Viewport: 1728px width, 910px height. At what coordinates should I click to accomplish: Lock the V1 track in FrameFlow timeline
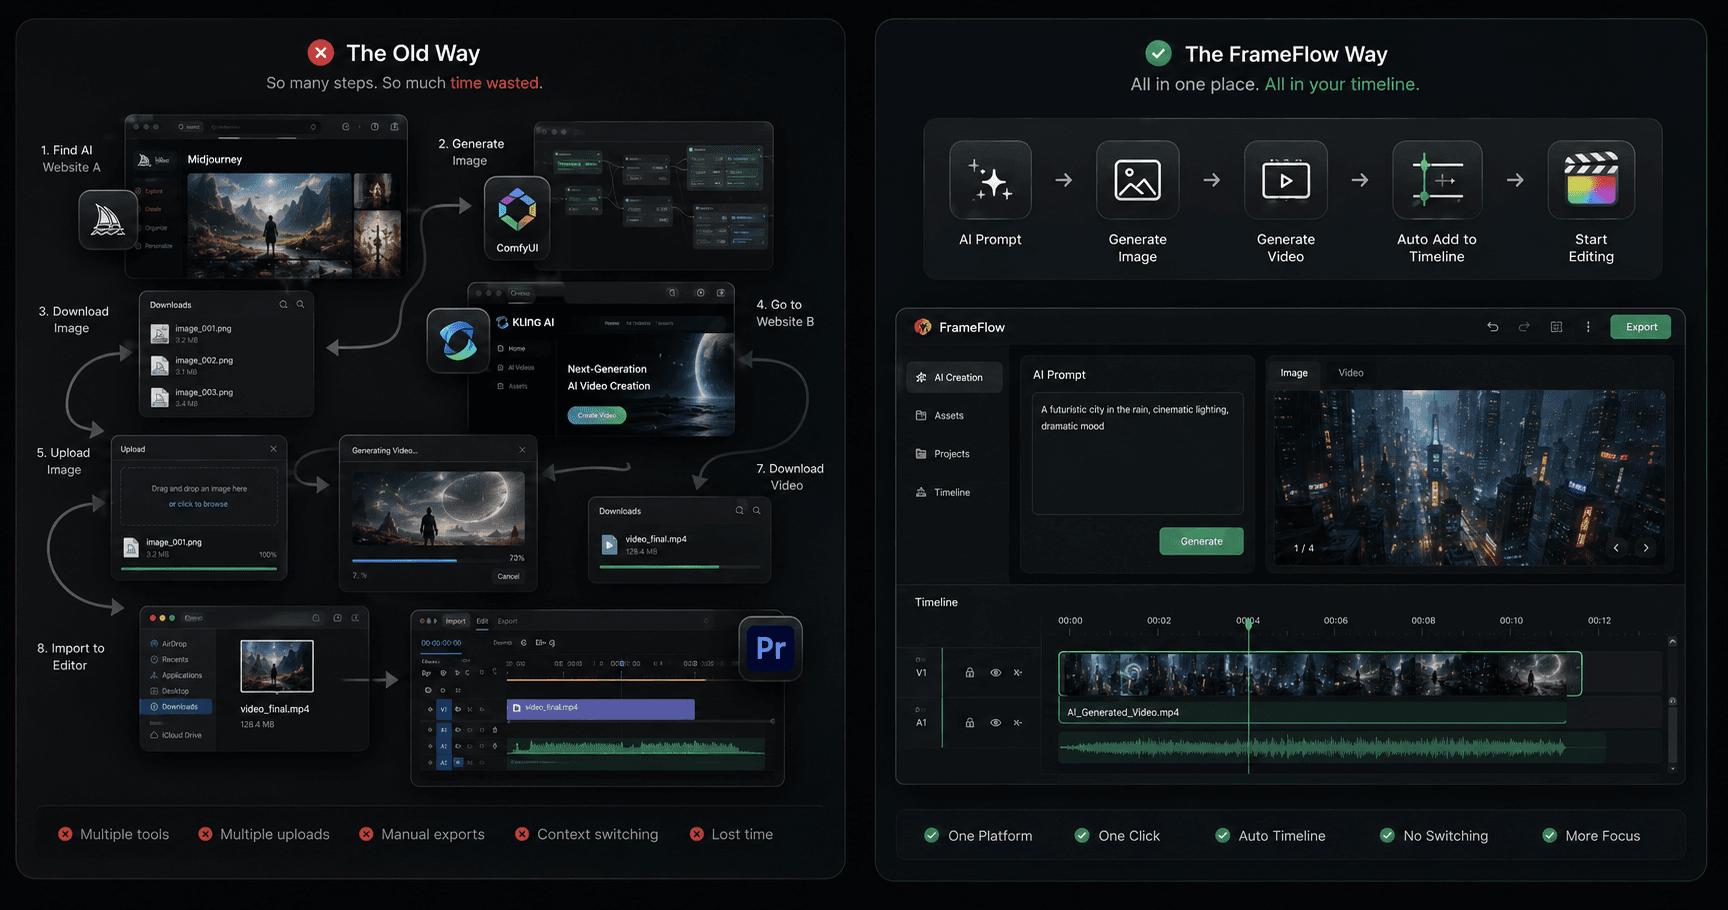(x=969, y=673)
